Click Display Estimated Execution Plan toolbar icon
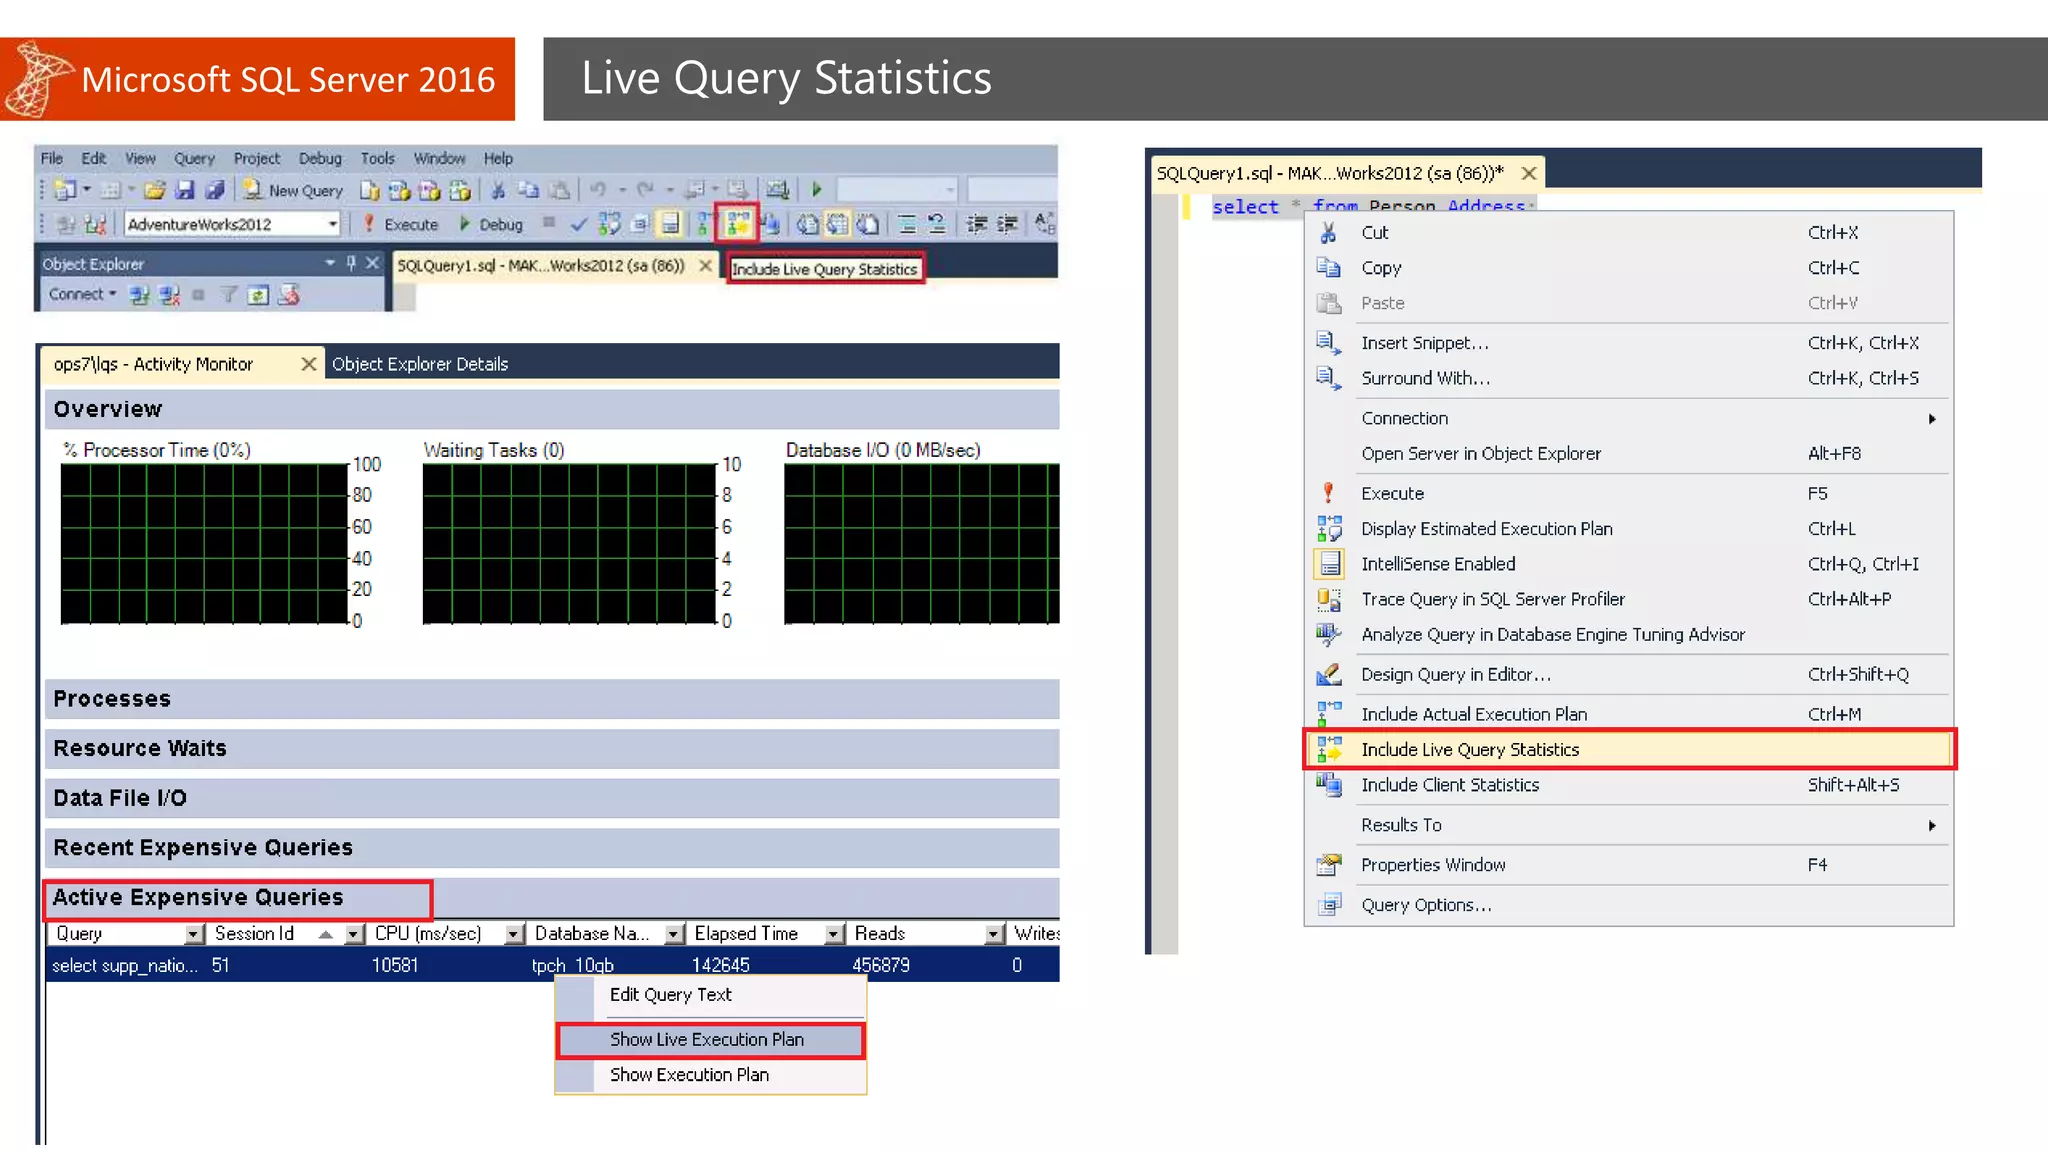The width and height of the screenshot is (2048, 1152). [x=609, y=224]
